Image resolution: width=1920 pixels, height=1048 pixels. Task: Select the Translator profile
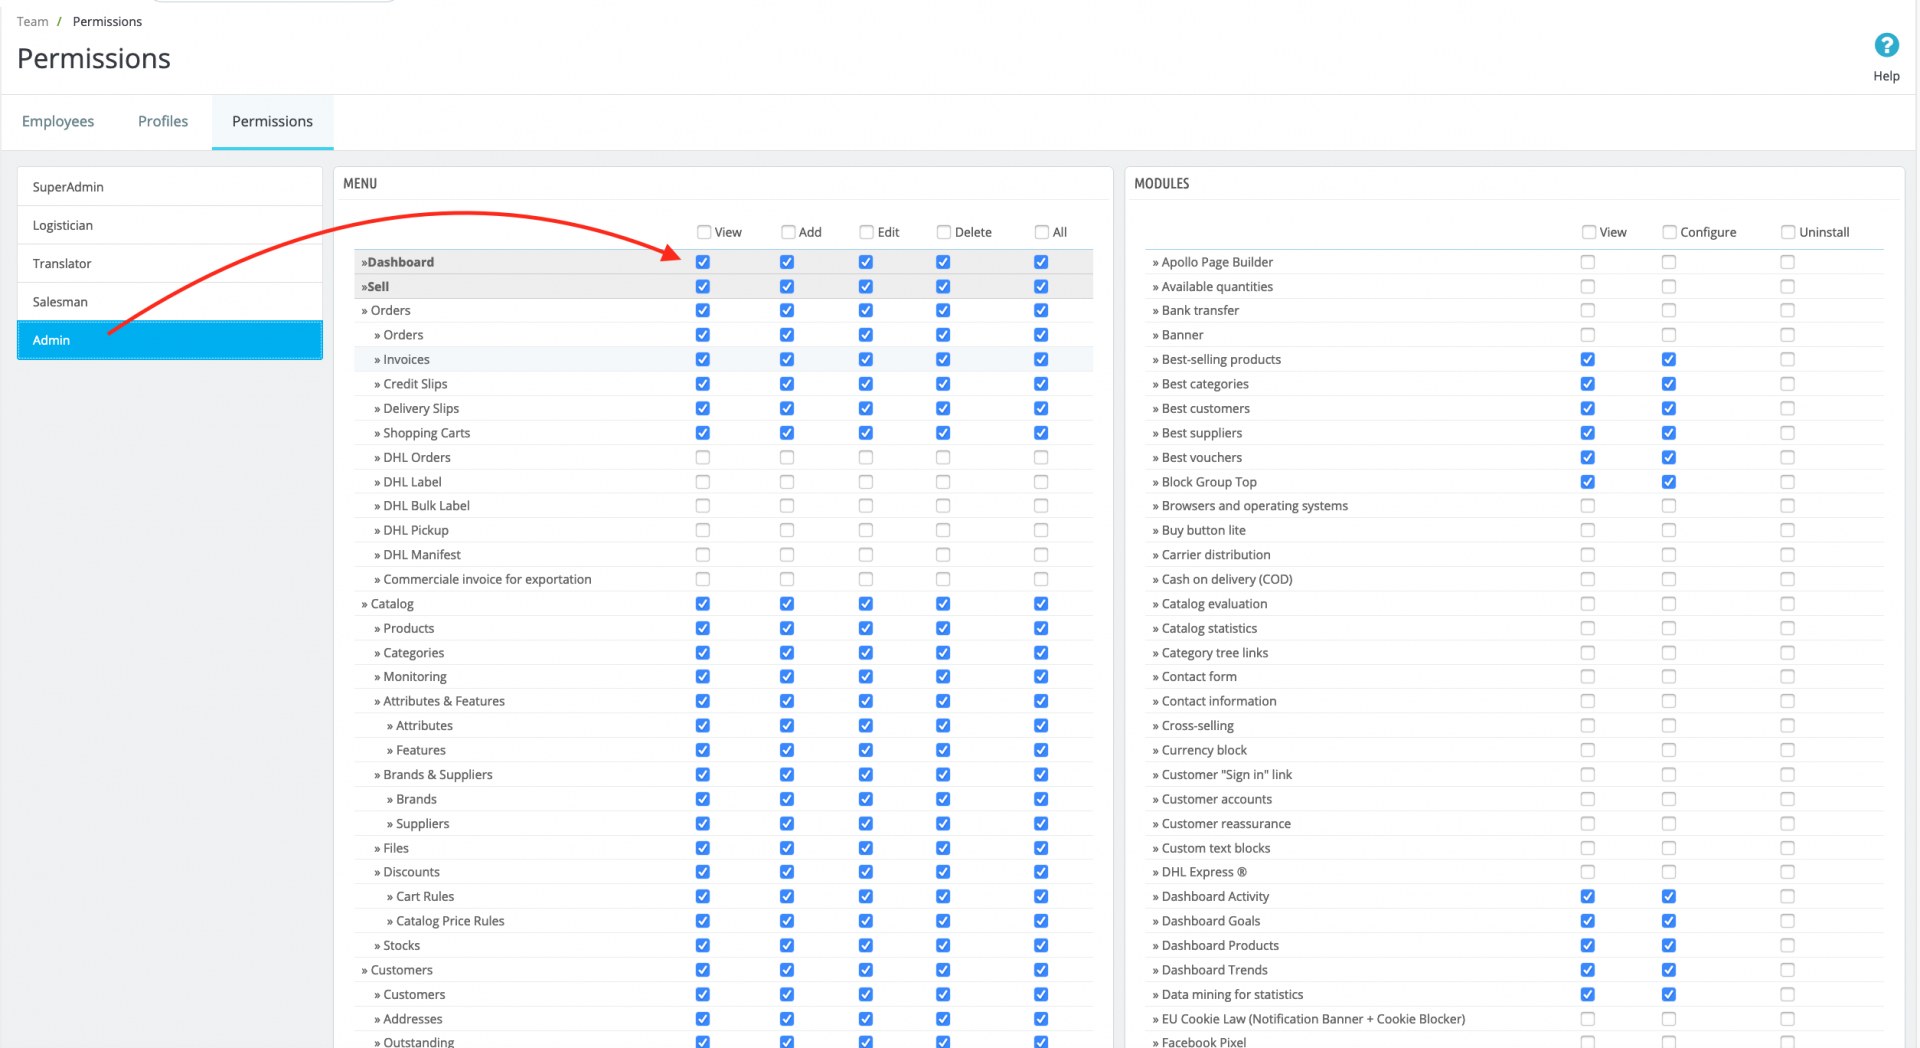coord(170,263)
